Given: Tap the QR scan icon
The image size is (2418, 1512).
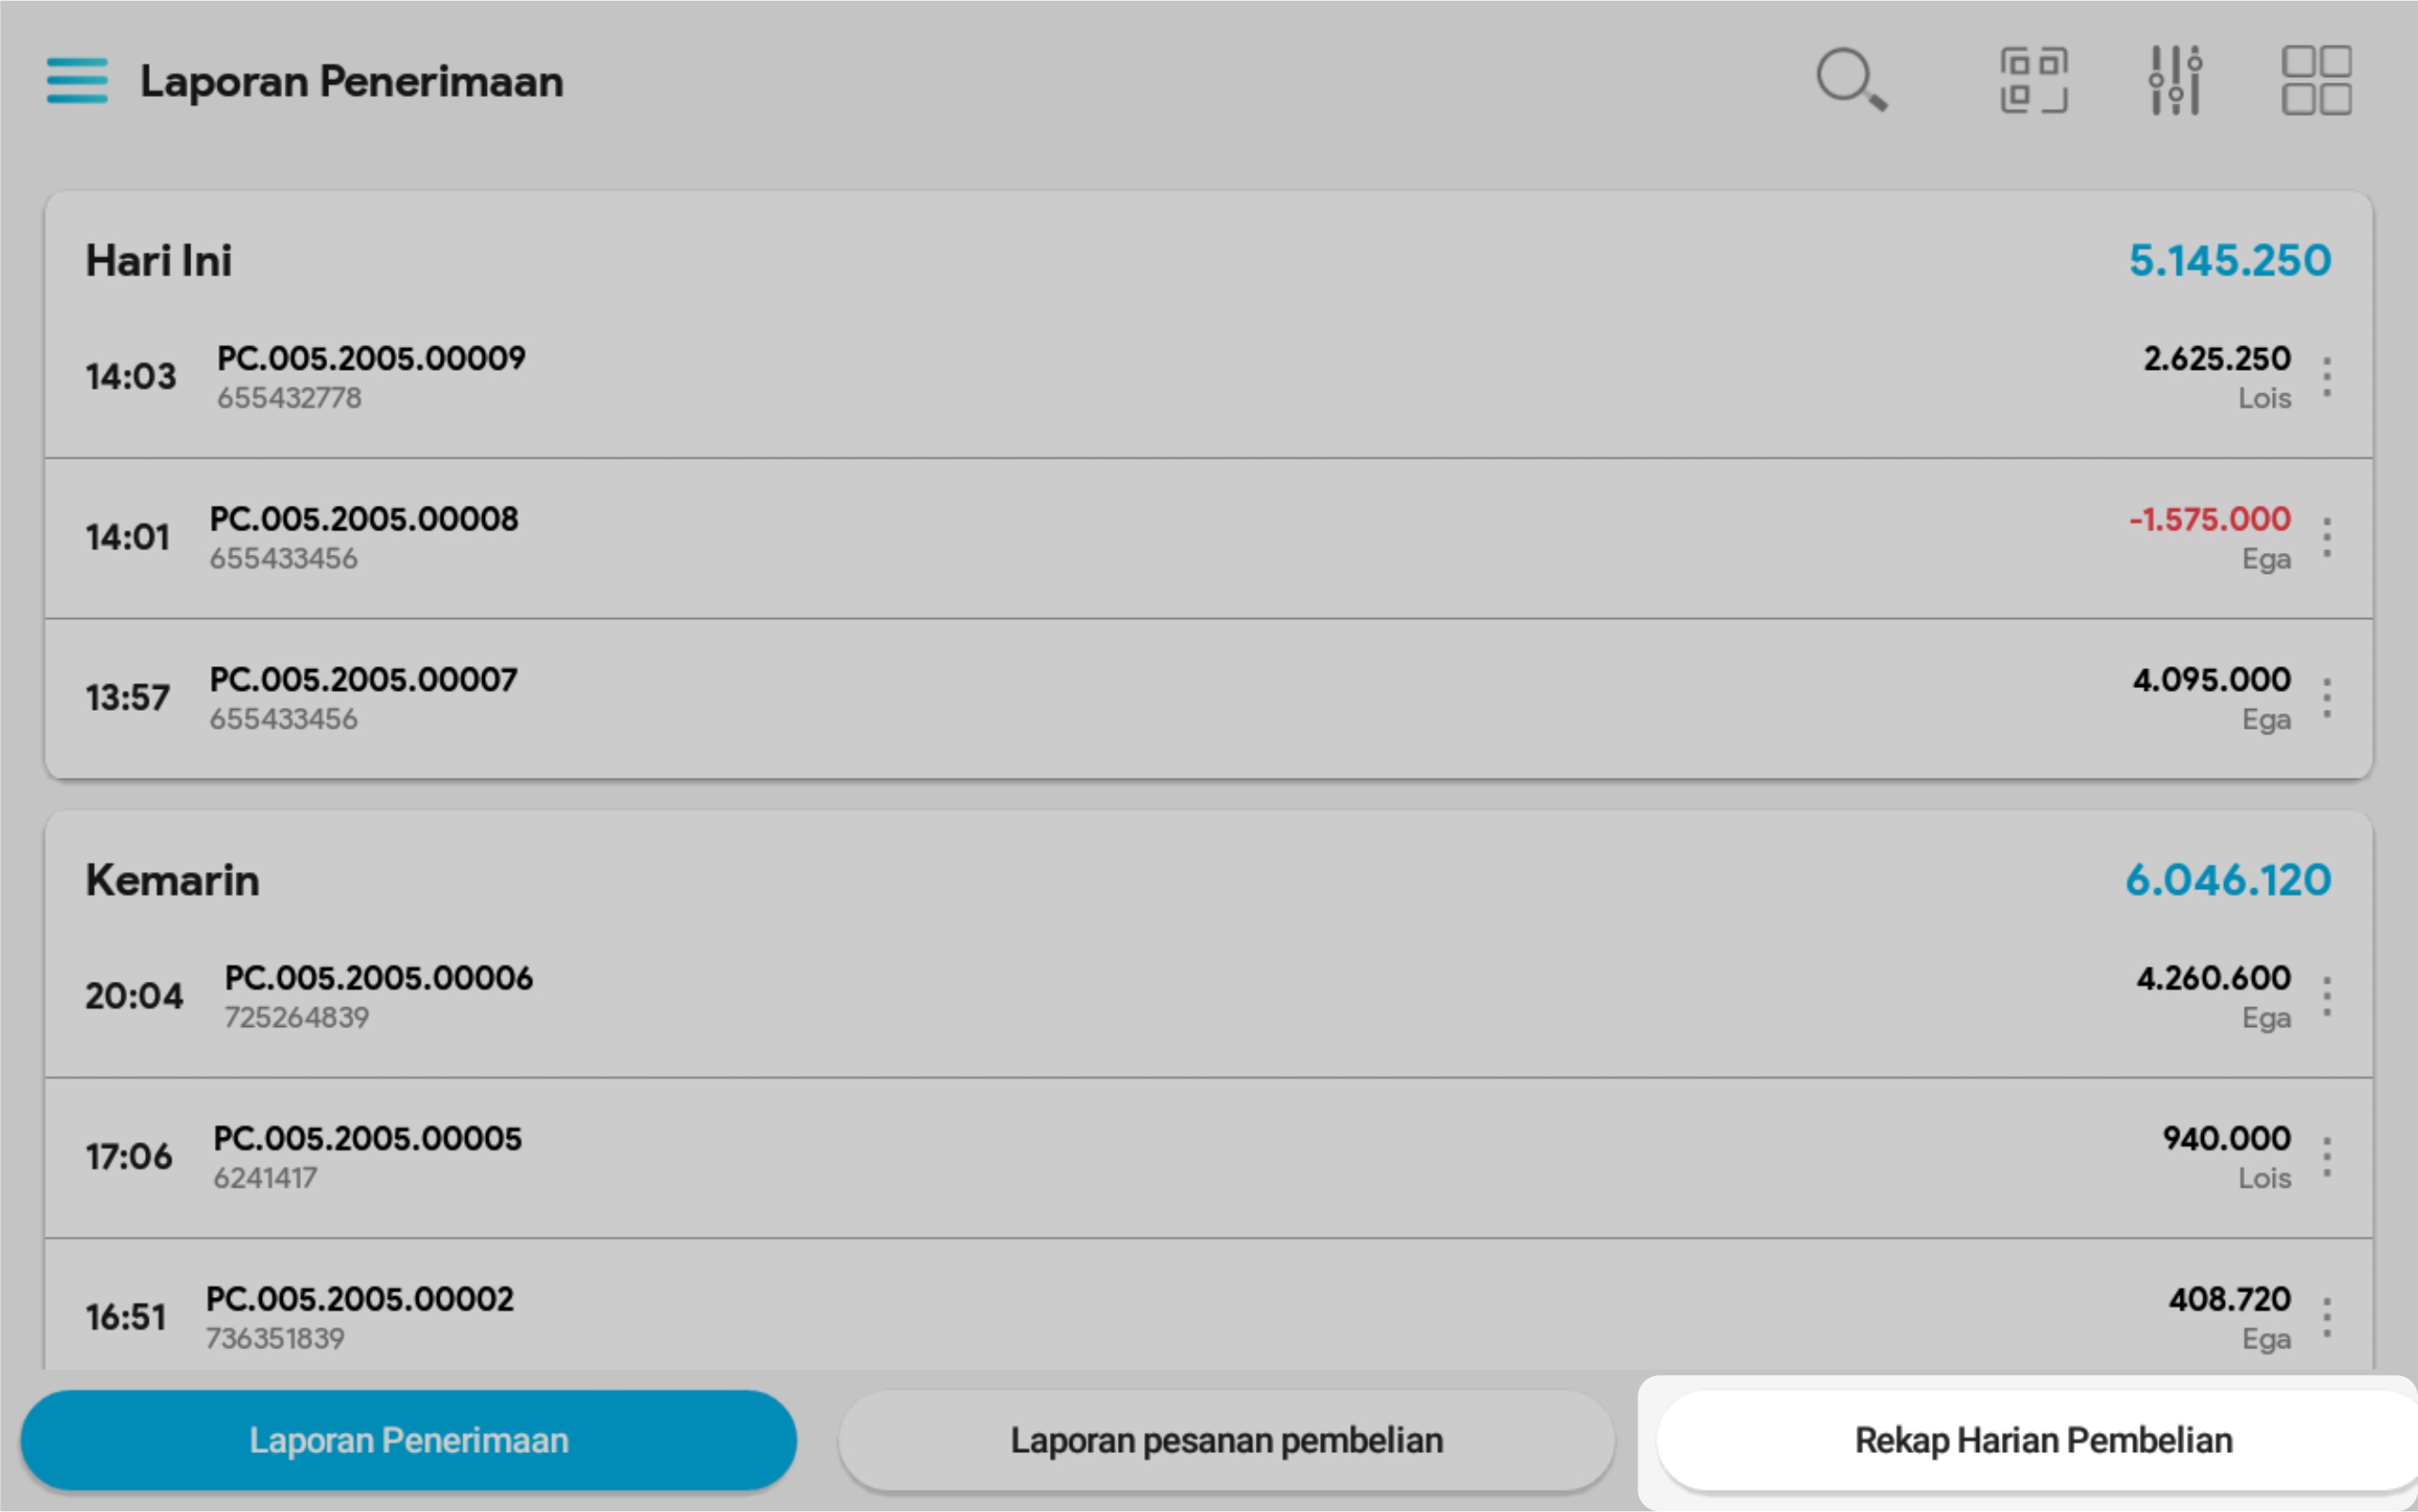Looking at the screenshot, I should (x=2033, y=80).
